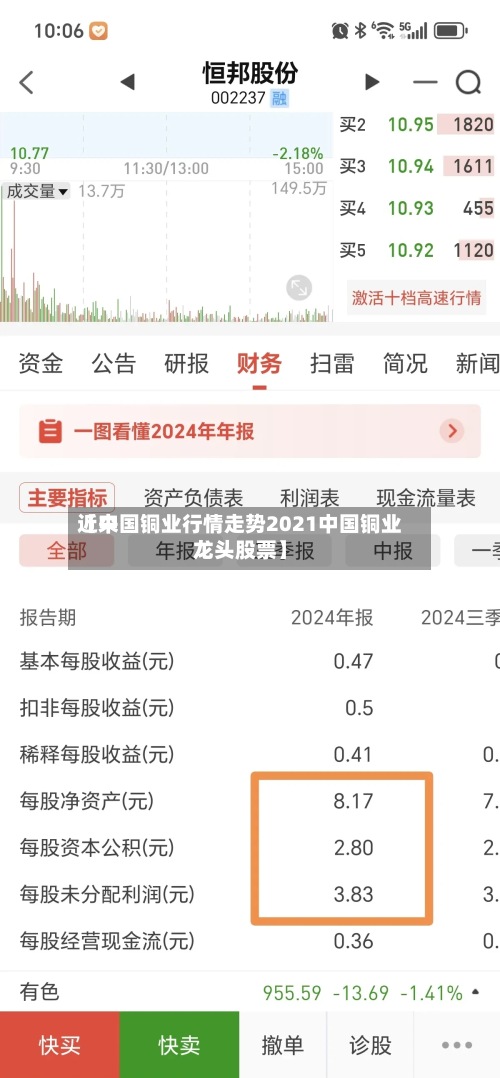
Task: Choose the 中报 report period filter
Action: click(393, 550)
